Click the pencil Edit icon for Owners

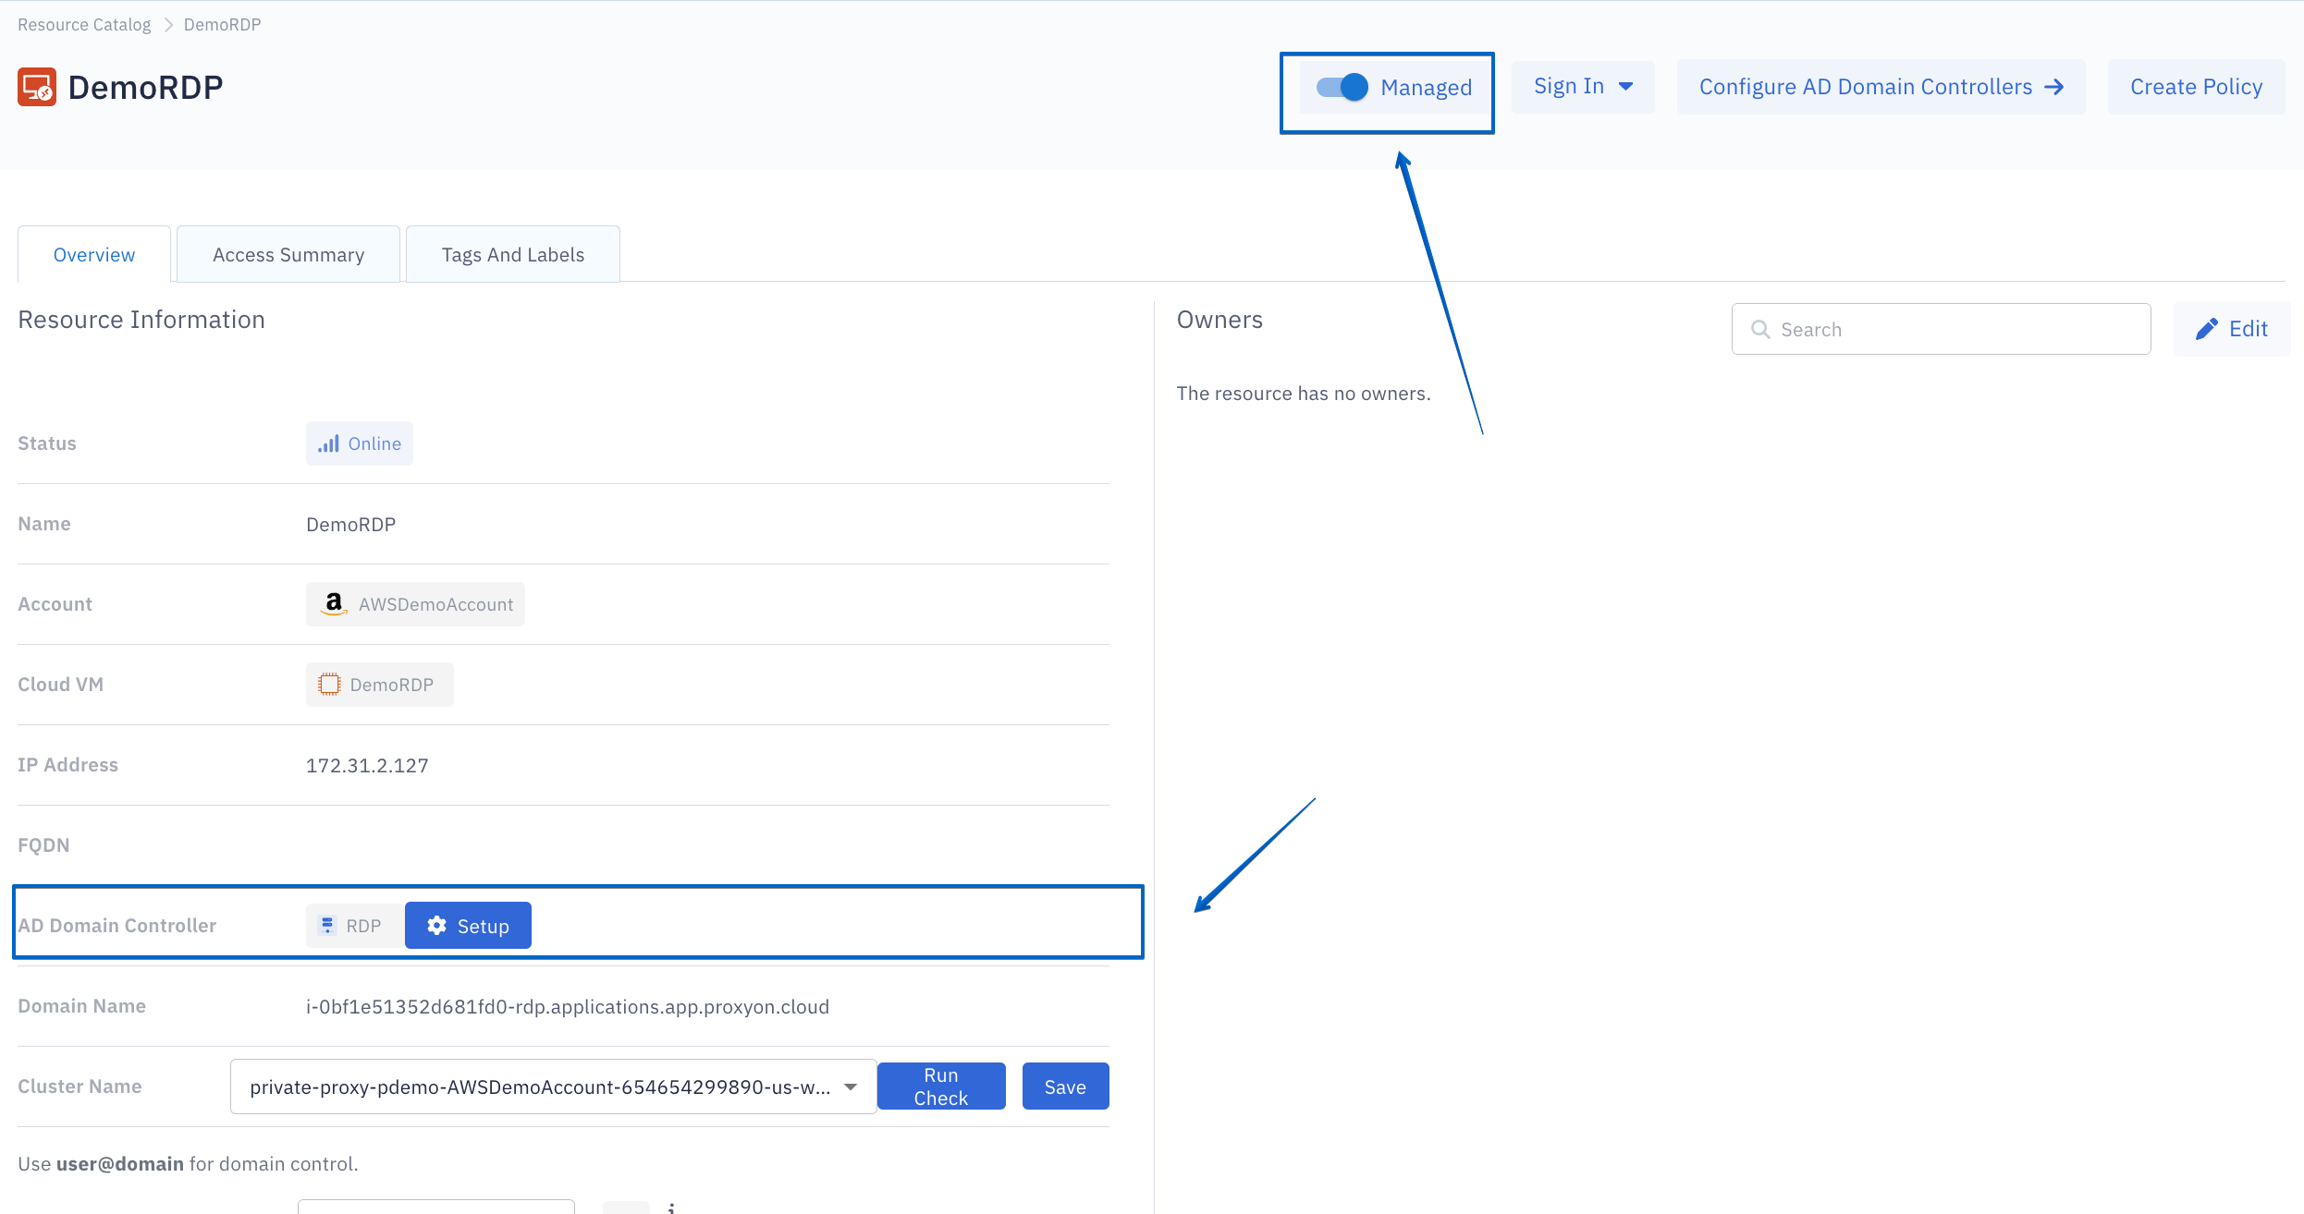[x=2206, y=329]
